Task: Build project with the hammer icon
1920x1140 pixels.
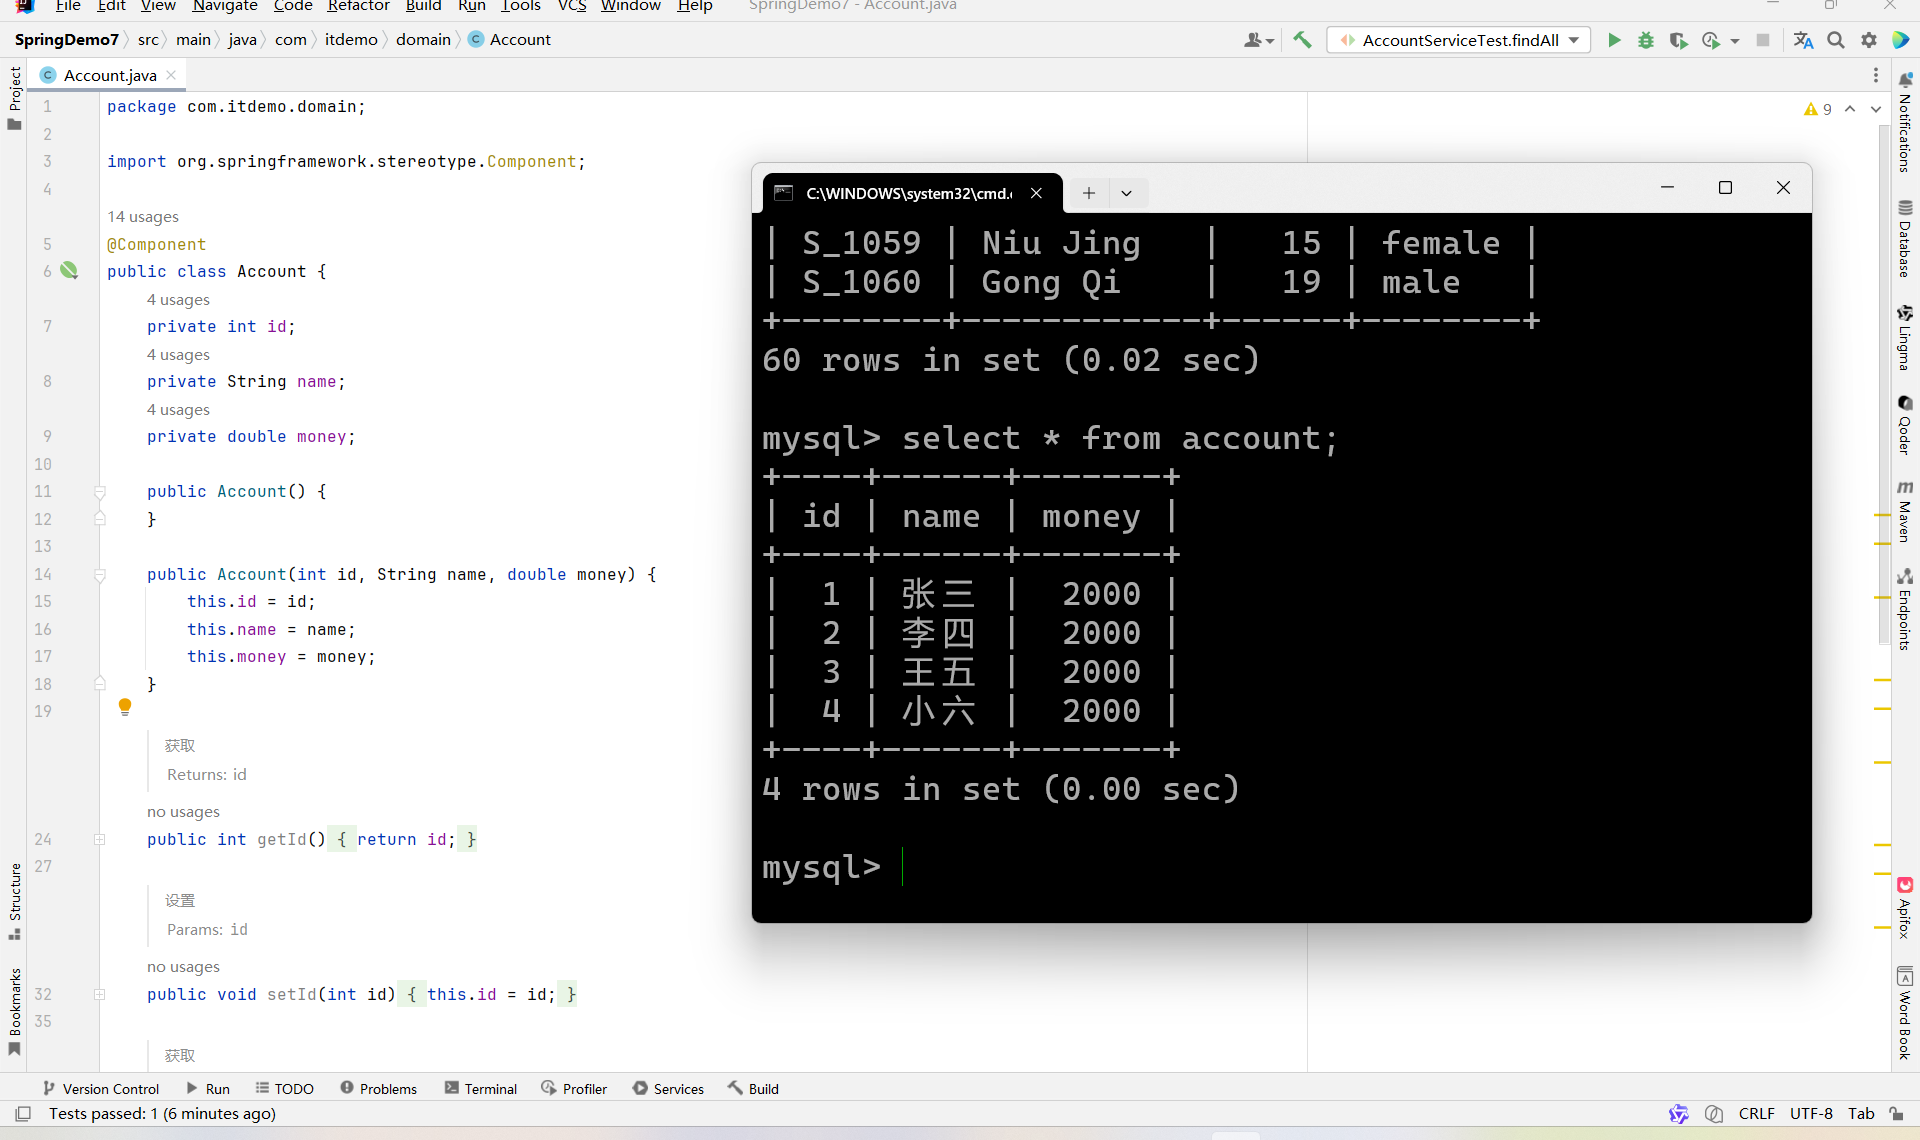Action: pyautogui.click(x=1302, y=40)
